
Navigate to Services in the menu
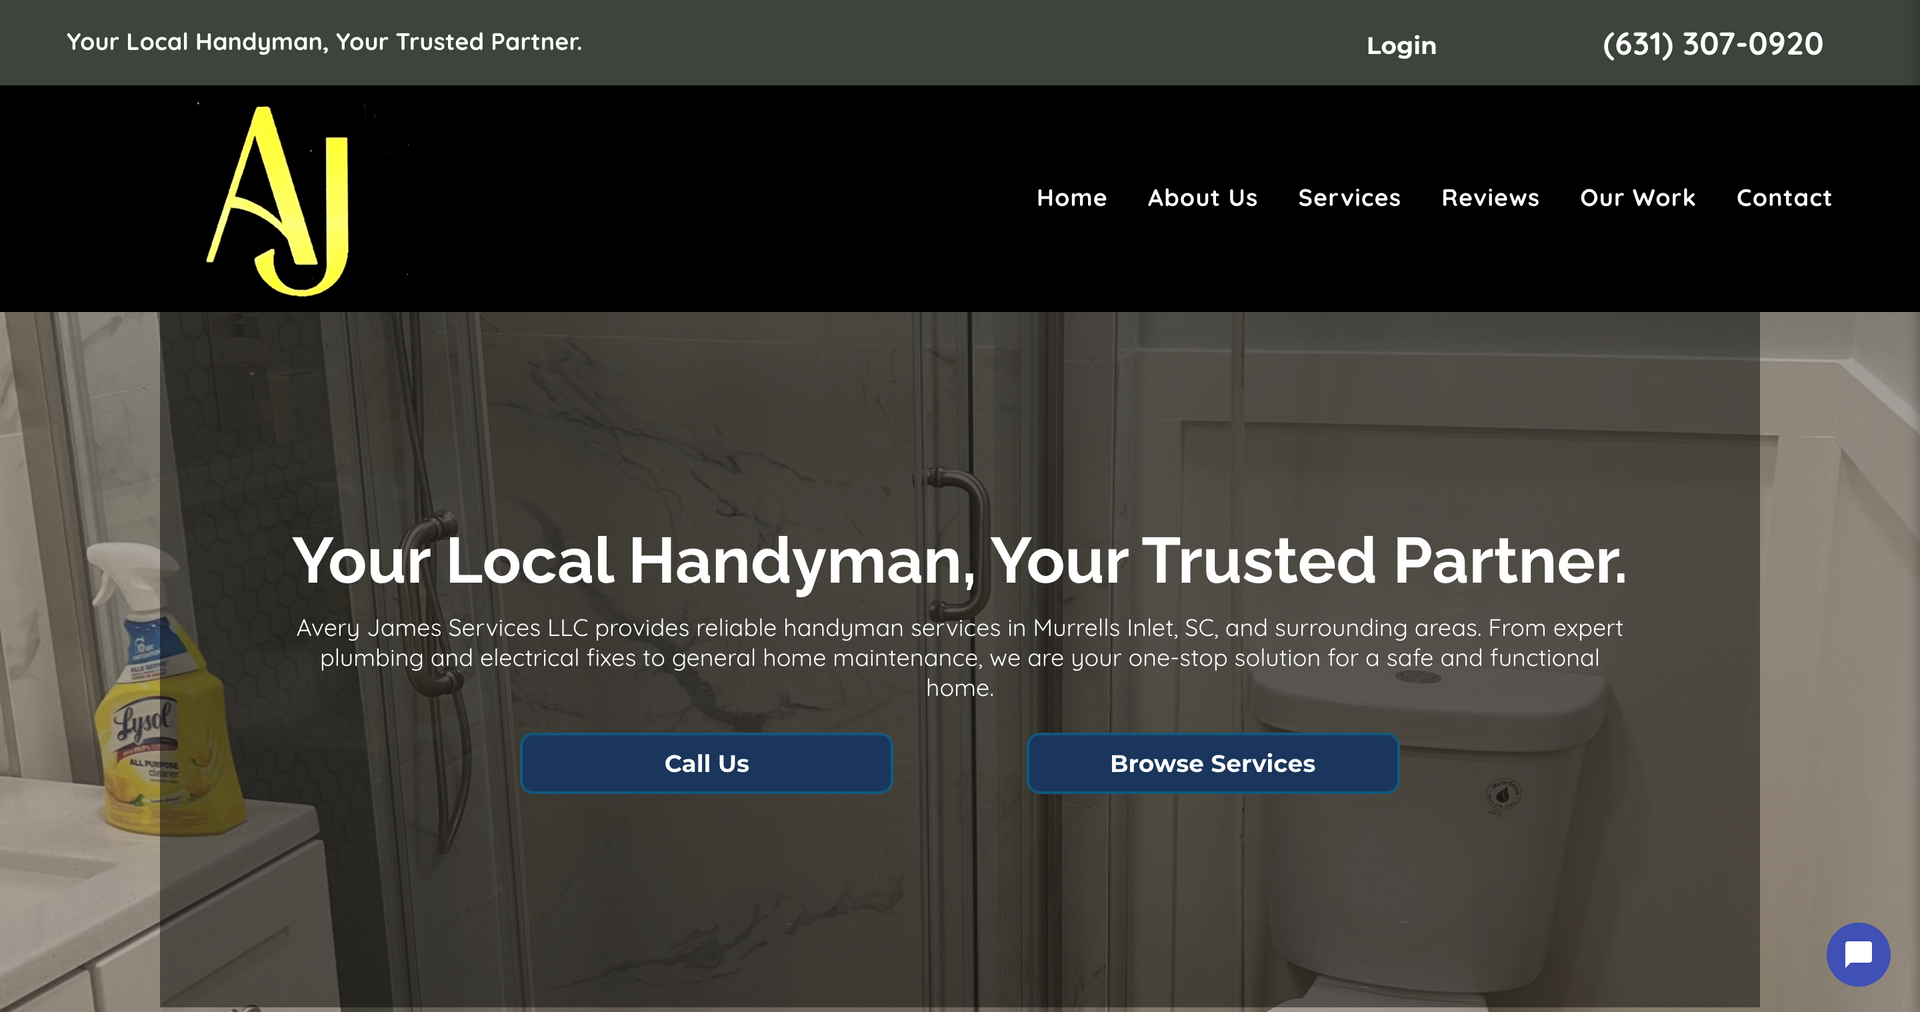[1349, 198]
